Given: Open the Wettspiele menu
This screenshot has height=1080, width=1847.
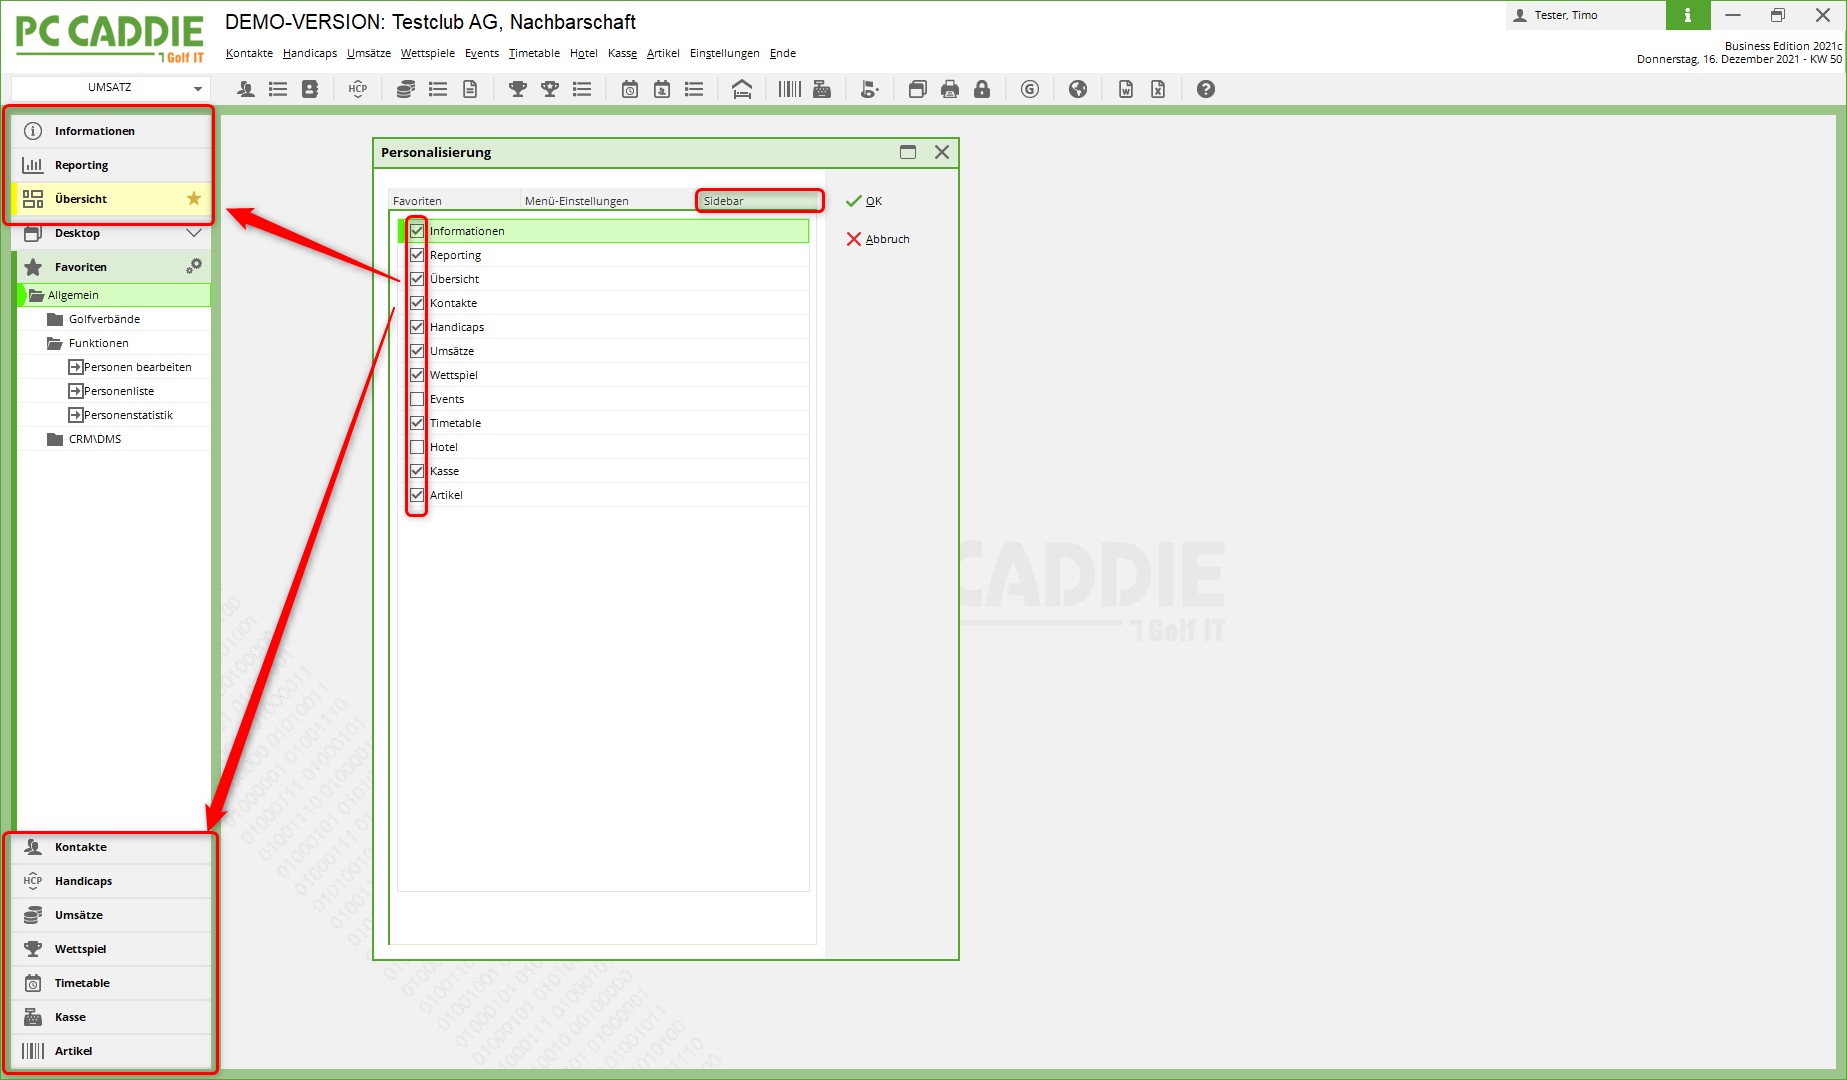Looking at the screenshot, I should pyautogui.click(x=428, y=54).
